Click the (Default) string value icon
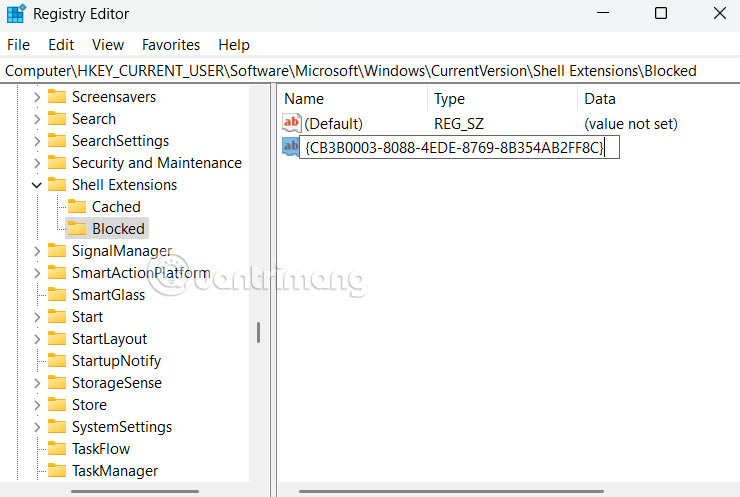 click(x=292, y=123)
